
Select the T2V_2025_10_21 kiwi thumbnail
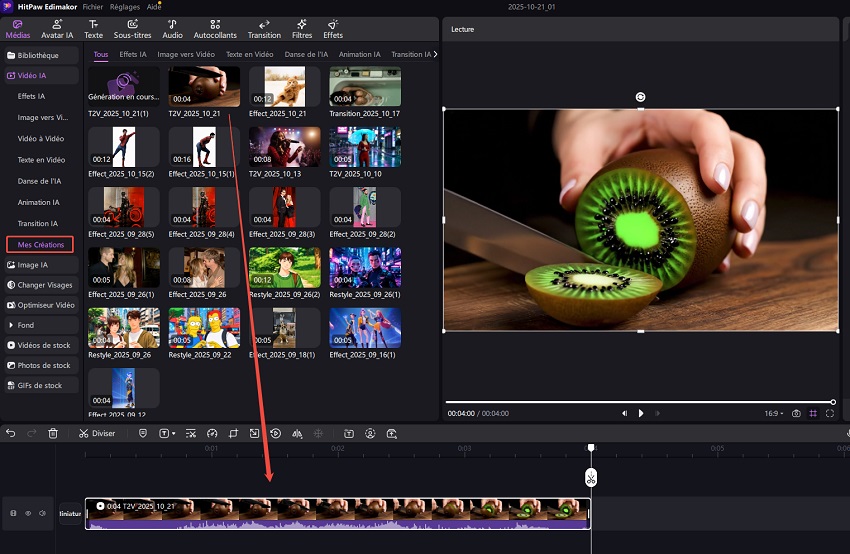point(204,87)
